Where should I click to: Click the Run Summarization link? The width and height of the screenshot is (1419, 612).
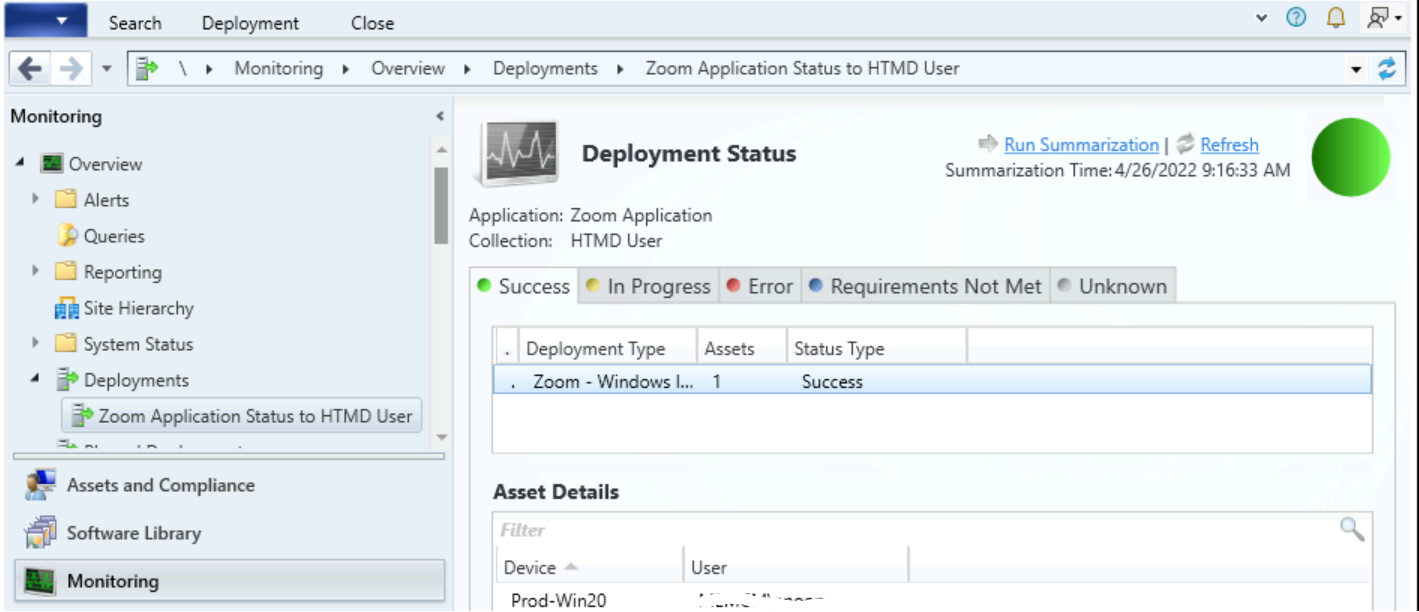coord(1081,145)
